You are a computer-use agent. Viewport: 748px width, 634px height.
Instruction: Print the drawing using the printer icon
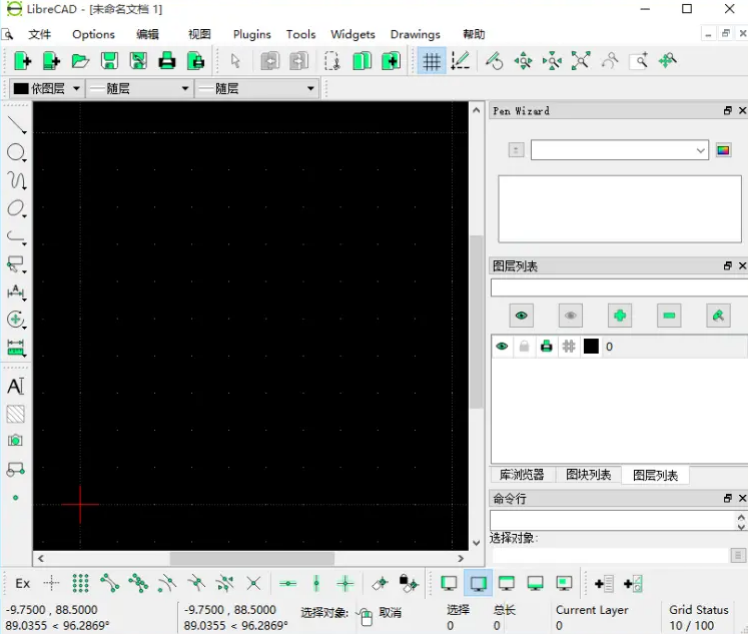(x=167, y=61)
